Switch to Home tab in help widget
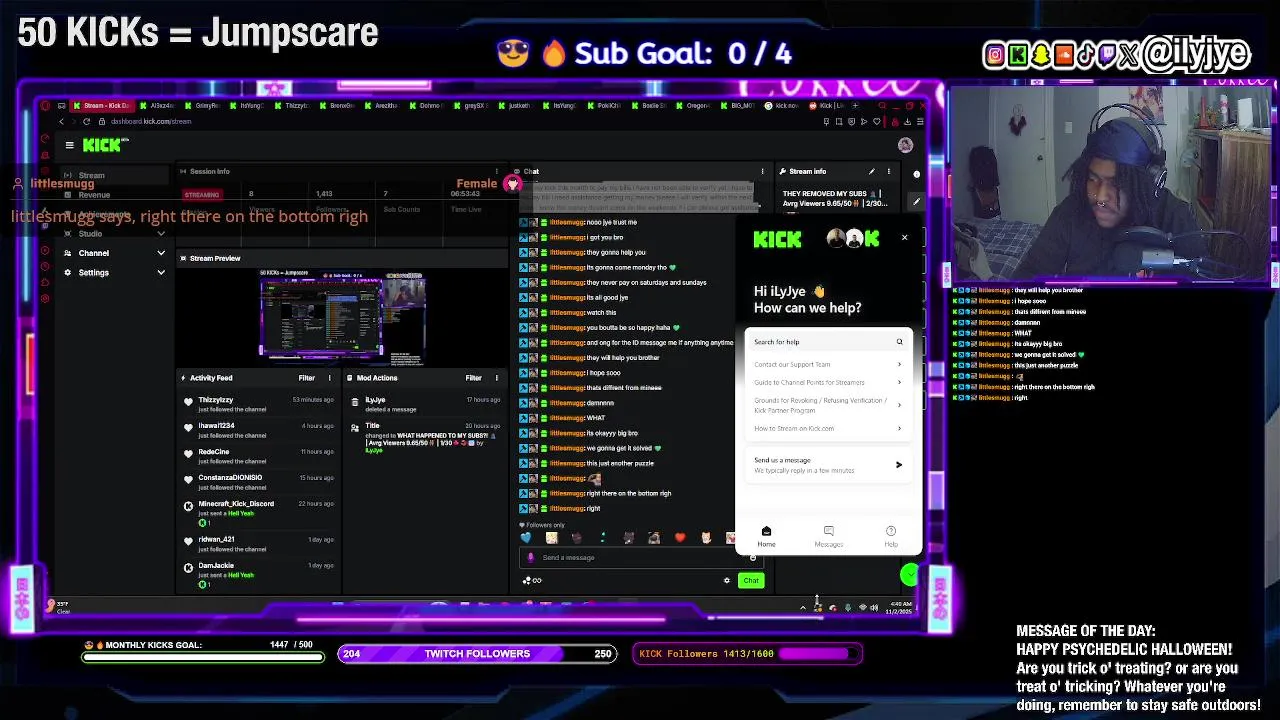 tap(766, 537)
